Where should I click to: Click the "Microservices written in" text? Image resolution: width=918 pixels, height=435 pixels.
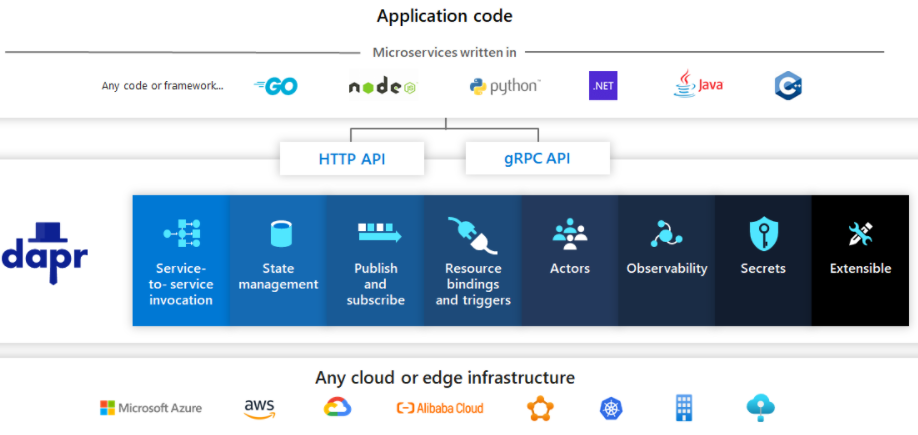(444, 53)
